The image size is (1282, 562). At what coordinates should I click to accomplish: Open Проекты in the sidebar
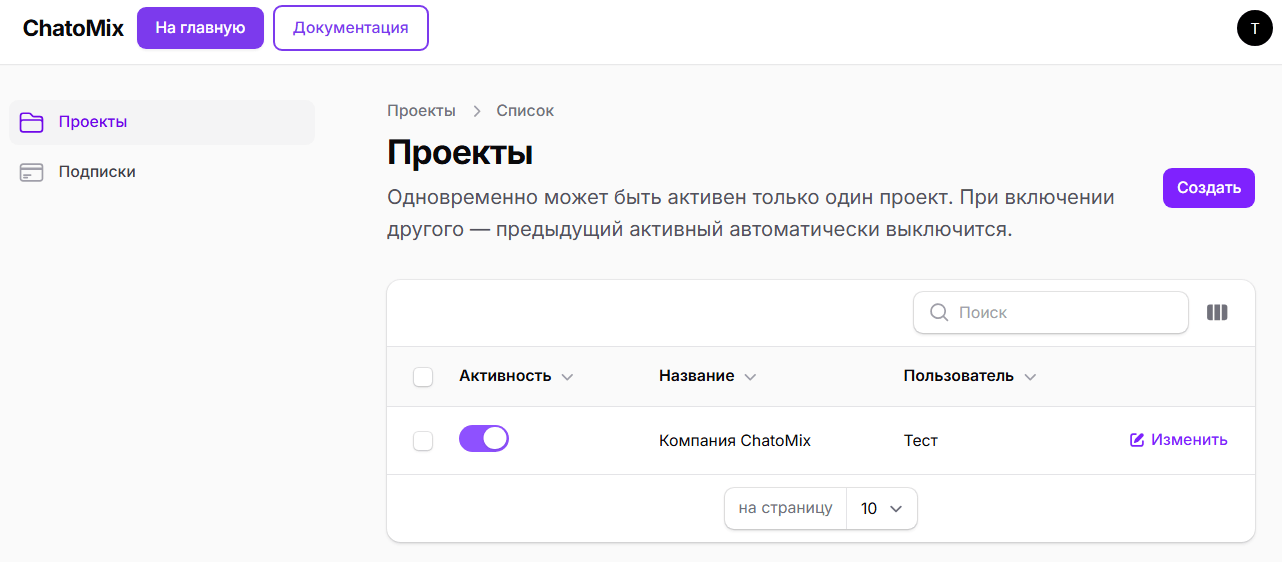[162, 122]
